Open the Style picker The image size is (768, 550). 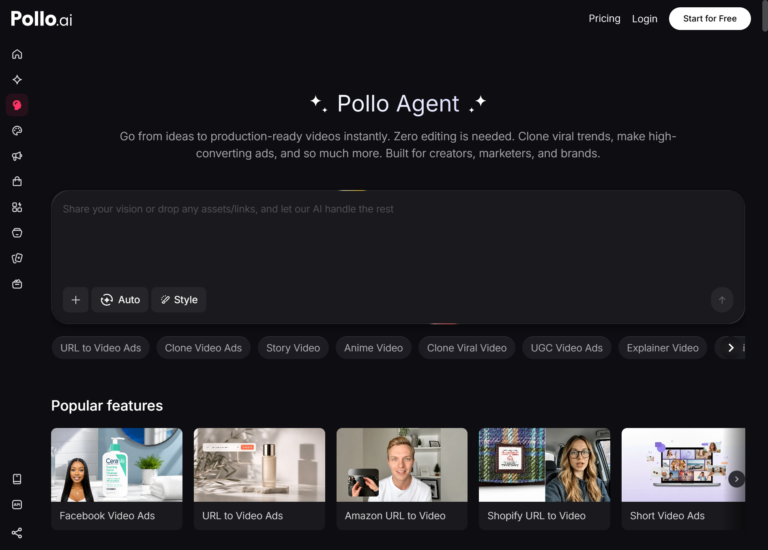179,300
